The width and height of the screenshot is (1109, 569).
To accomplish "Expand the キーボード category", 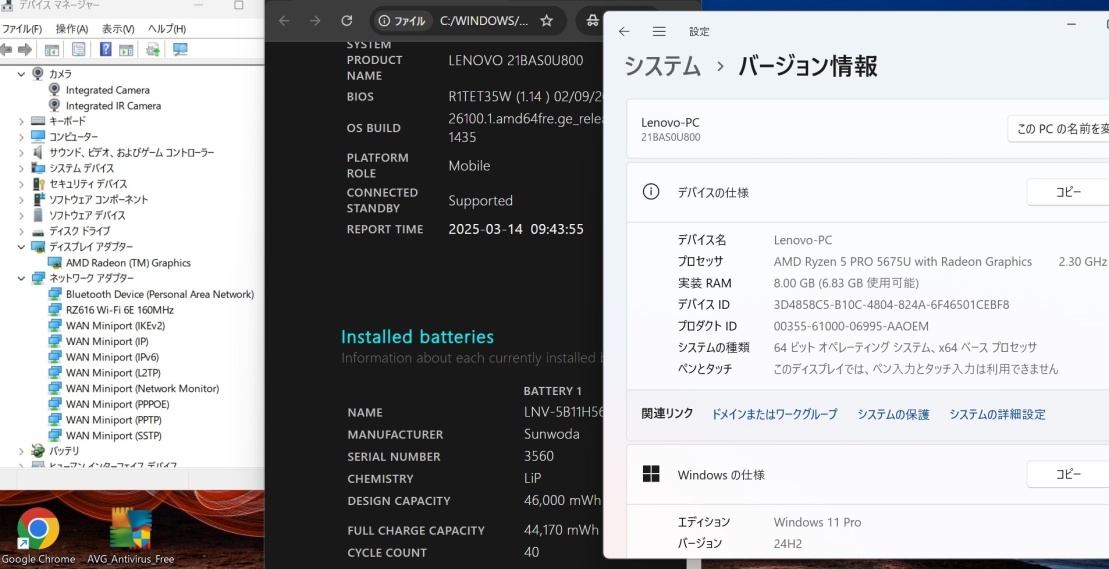I will [x=21, y=121].
